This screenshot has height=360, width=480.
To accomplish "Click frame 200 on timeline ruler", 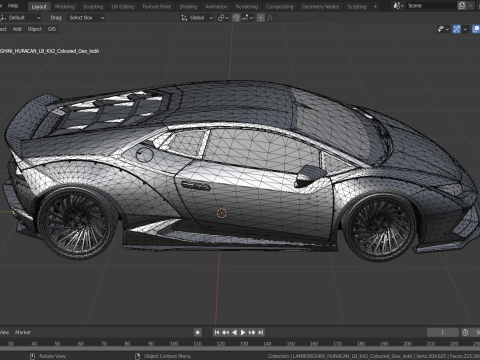I will [x=407, y=343].
